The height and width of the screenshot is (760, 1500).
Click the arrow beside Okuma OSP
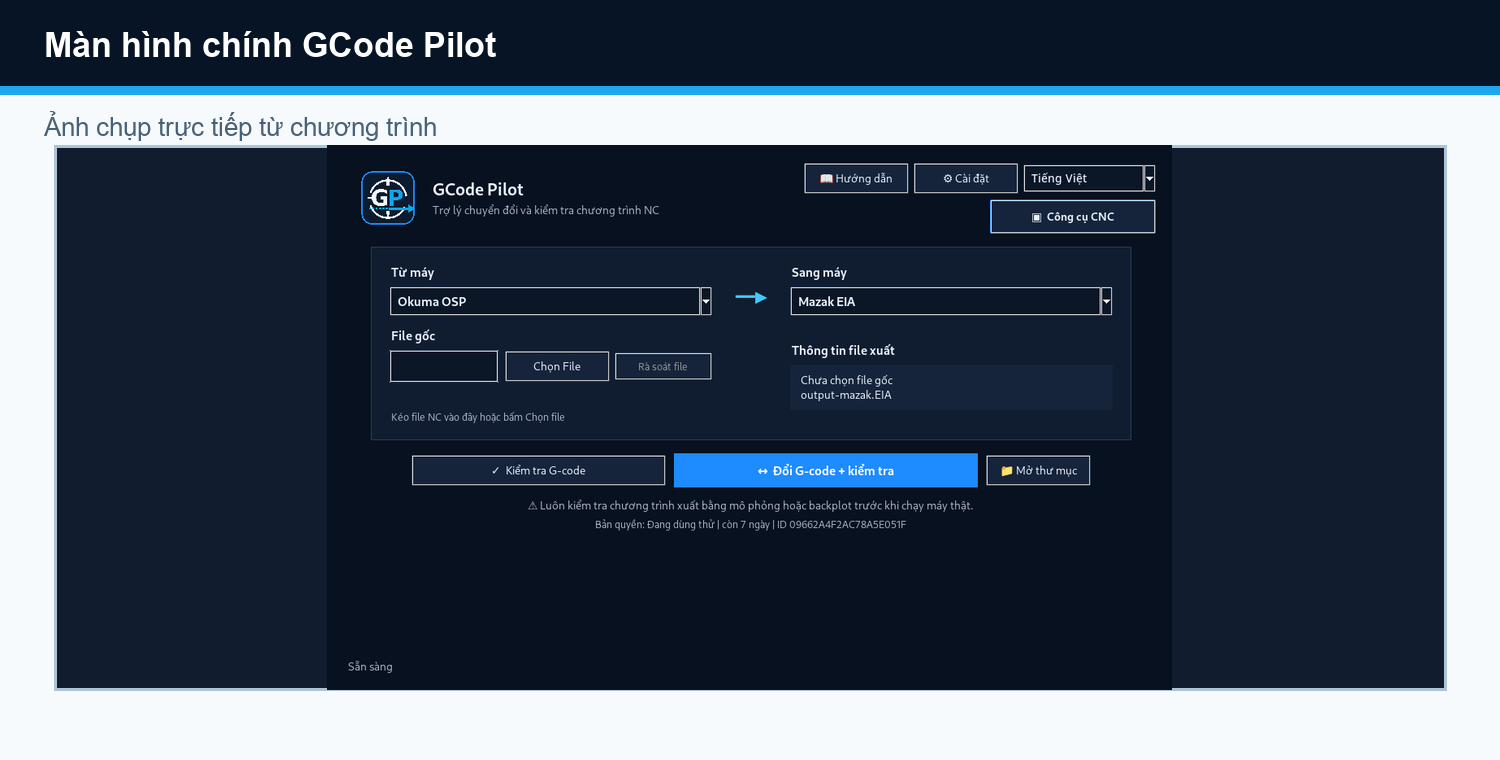pos(706,301)
